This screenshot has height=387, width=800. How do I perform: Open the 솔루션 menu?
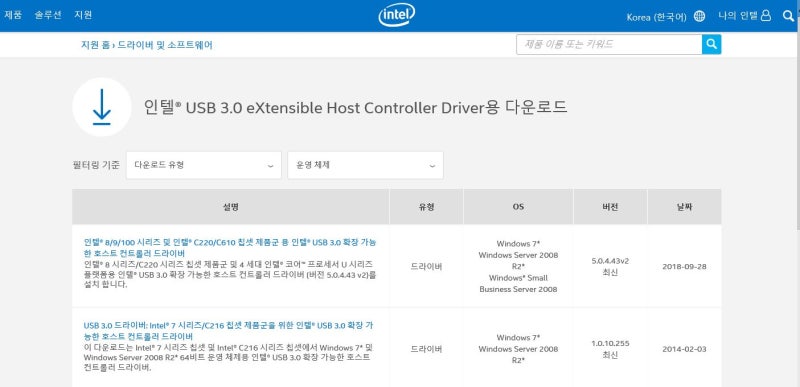[48, 15]
